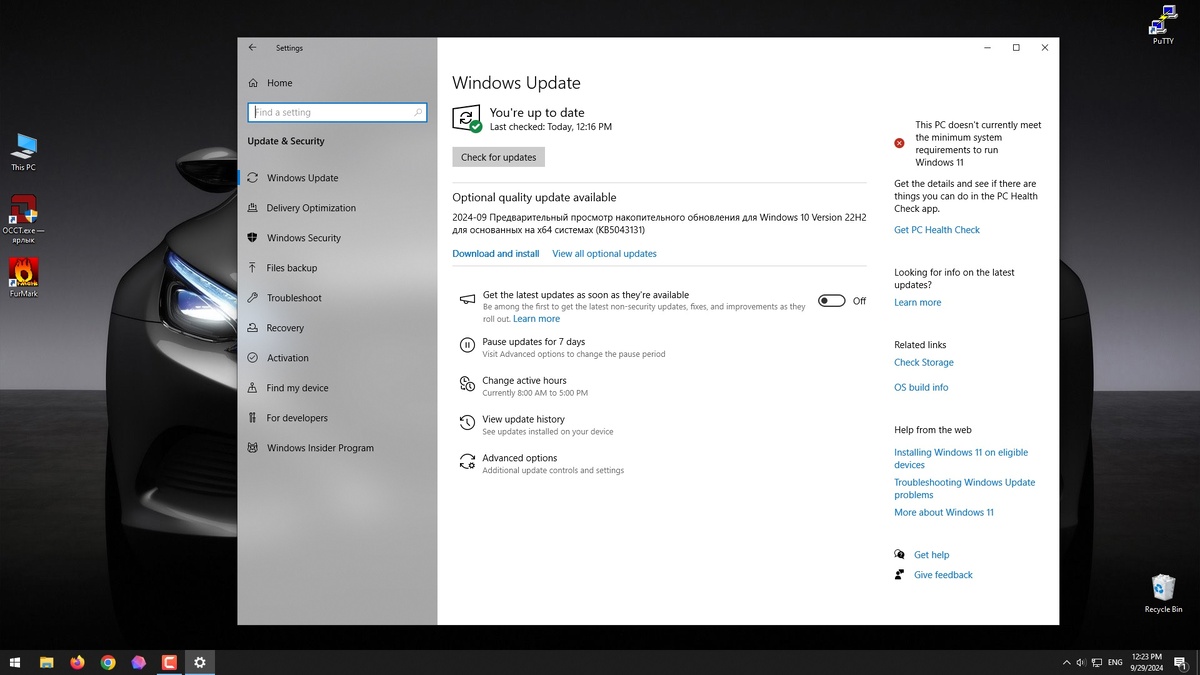Viewport: 1200px width, 675px height.
Task: Launch Google Chrome from the taskbar
Action: 108,662
